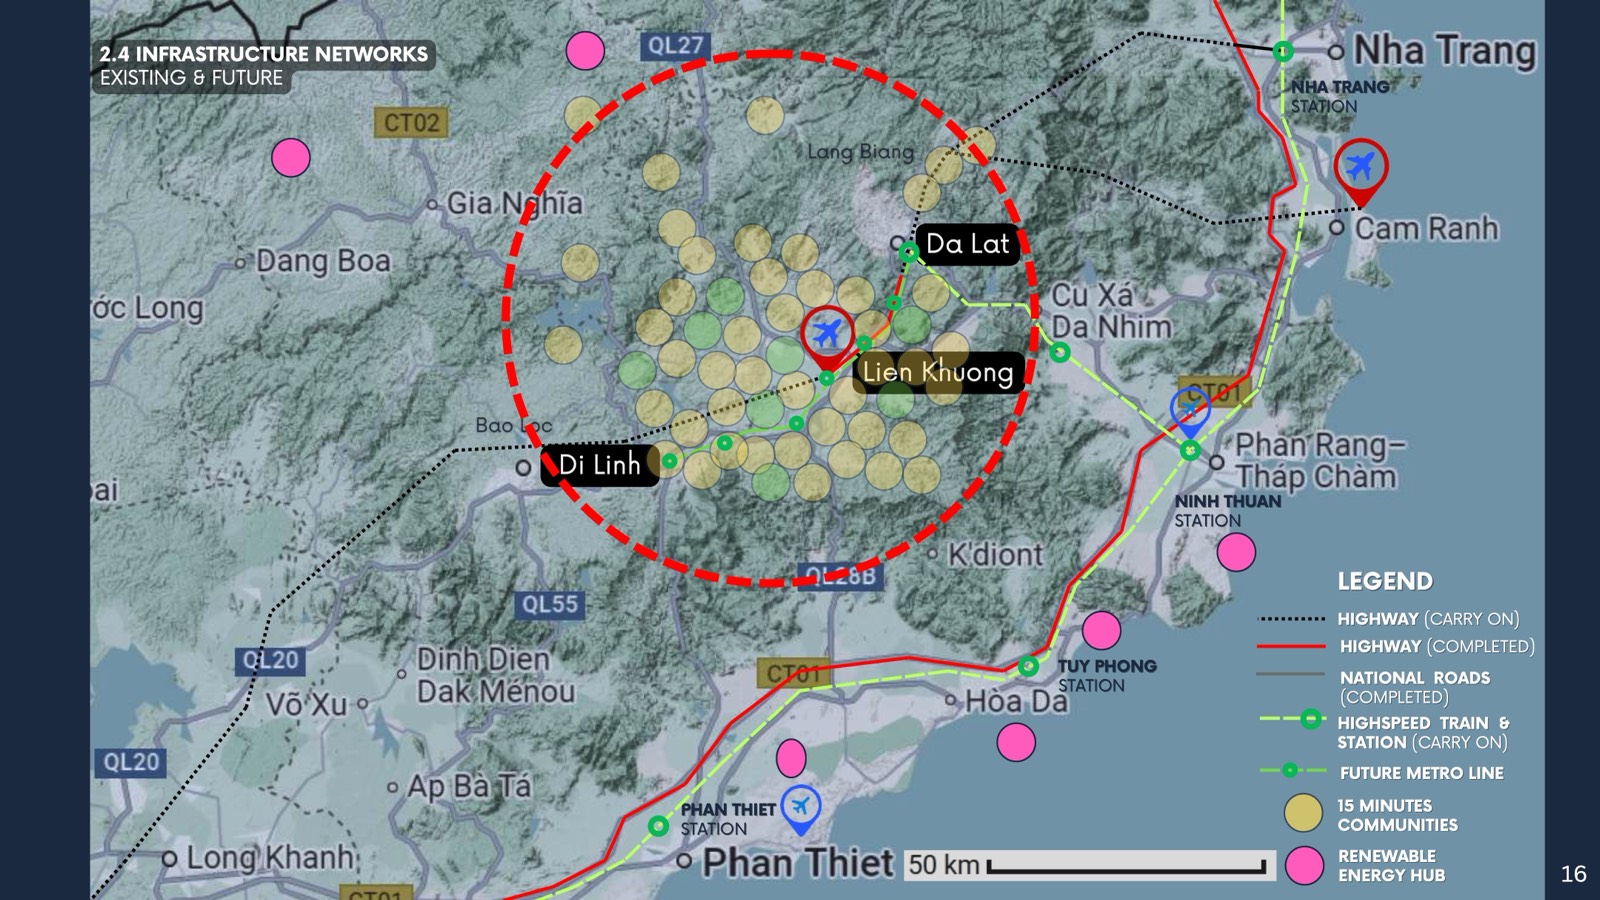Select the Ninh Thuan station marker
Viewport: 1600px width, 900px height.
tap(1190, 450)
